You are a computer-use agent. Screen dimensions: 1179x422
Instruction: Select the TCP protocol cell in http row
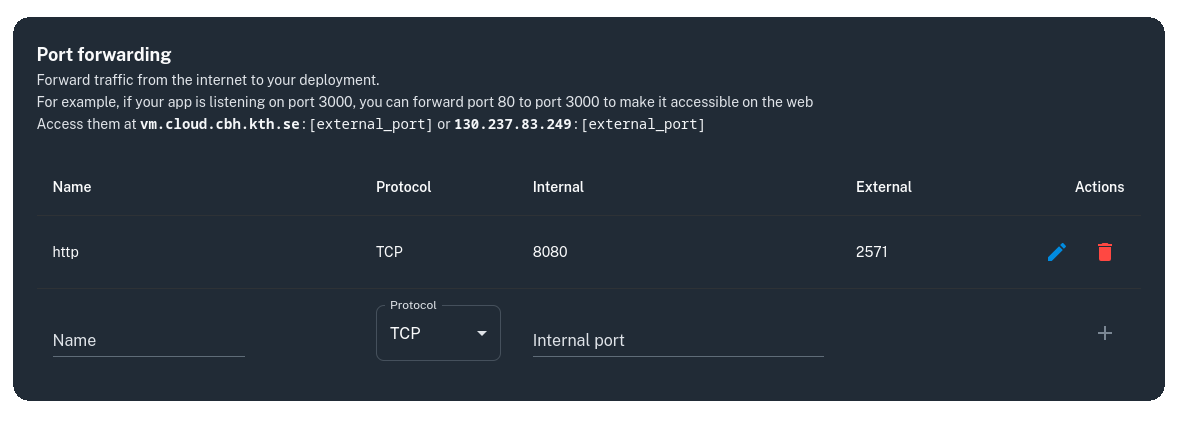click(389, 252)
